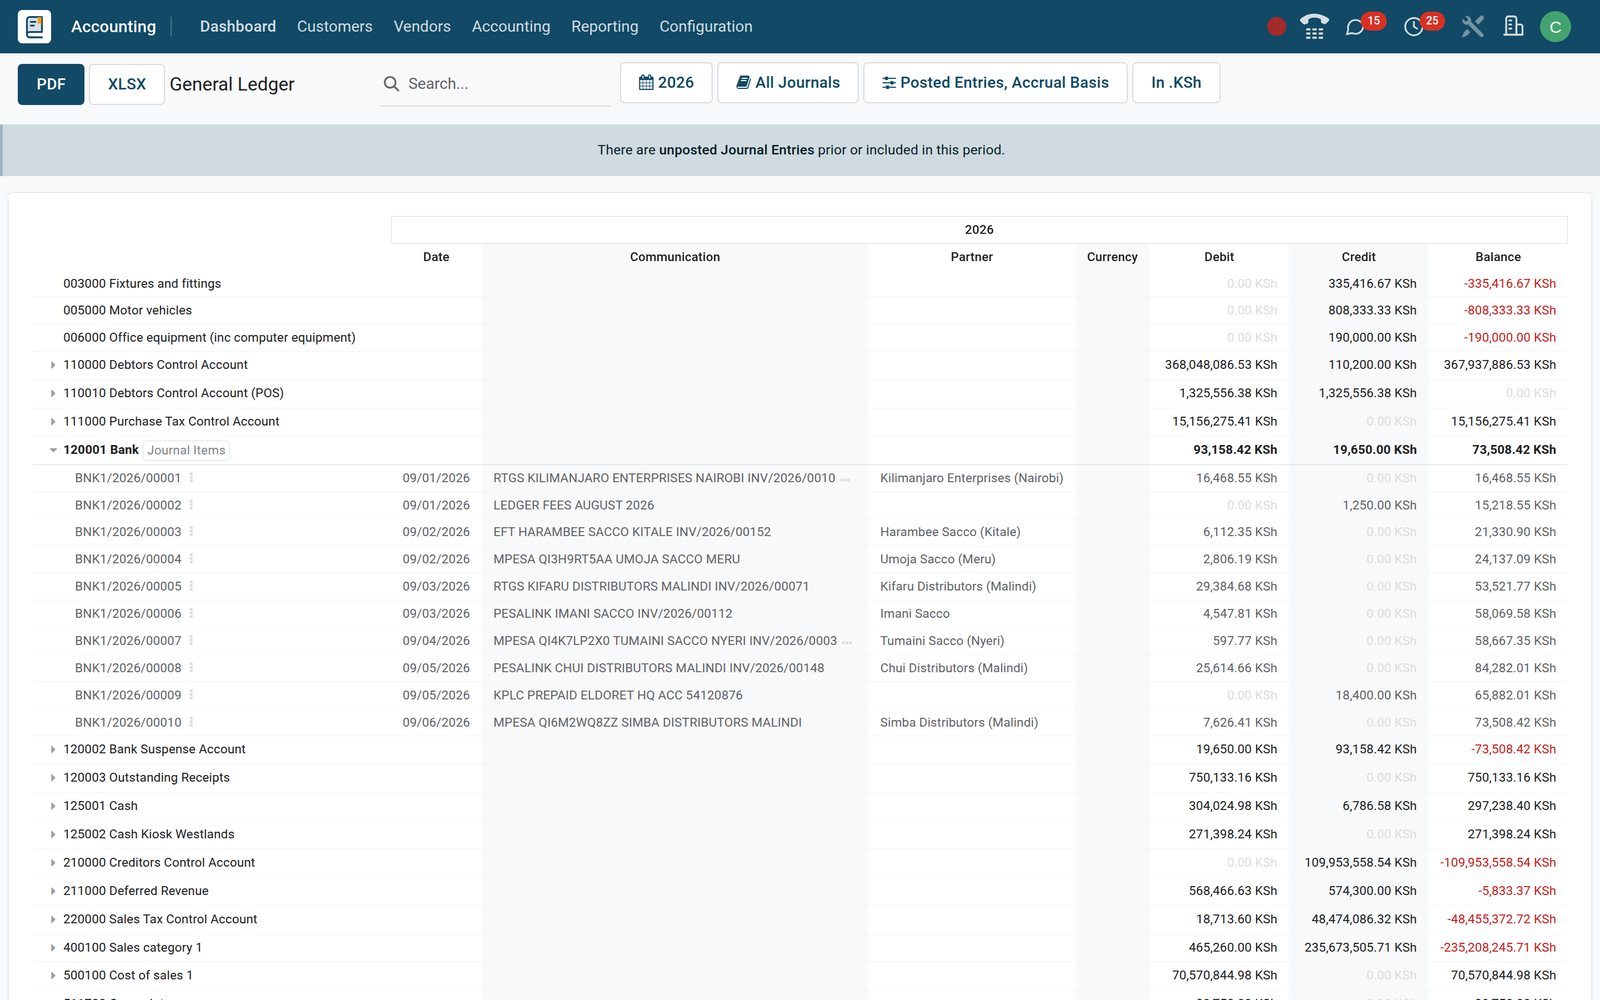1600x1000 pixels.
Task: Expand 120002 Bank Suspense Account
Action: (53, 749)
